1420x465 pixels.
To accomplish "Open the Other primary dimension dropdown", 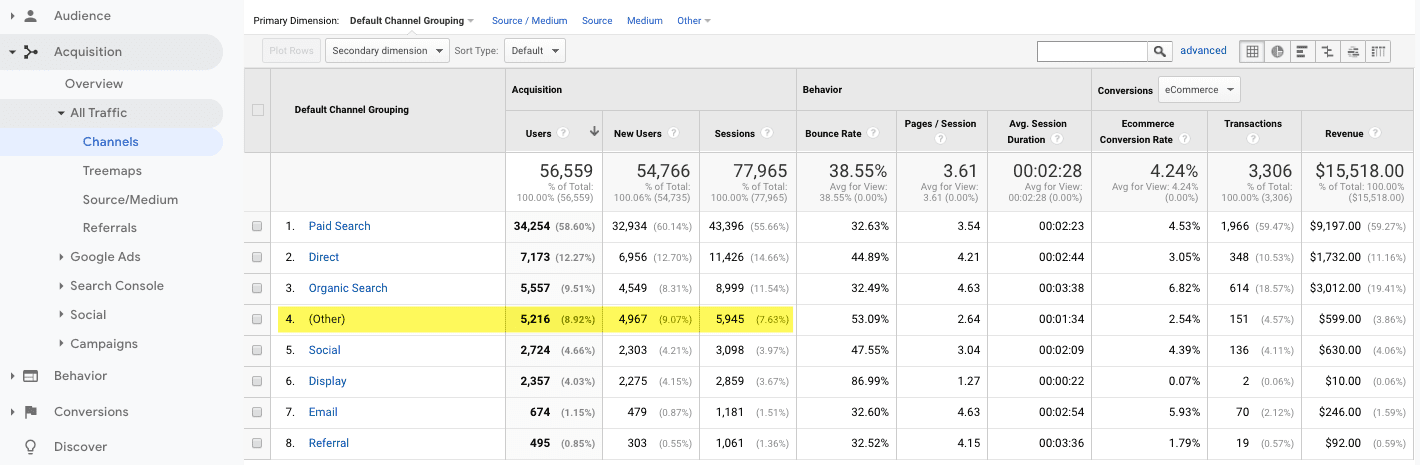I will [x=694, y=20].
